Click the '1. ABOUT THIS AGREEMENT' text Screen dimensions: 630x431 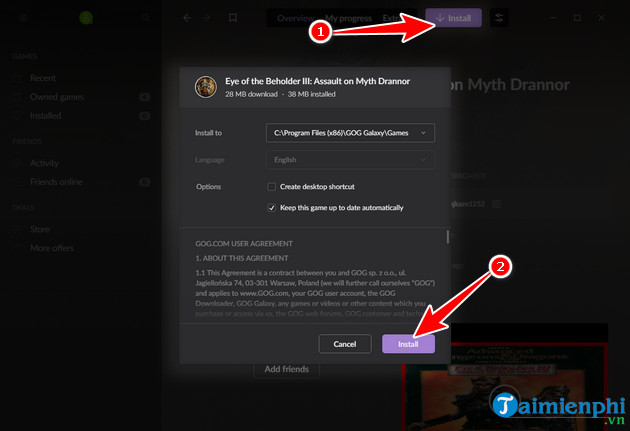(x=242, y=258)
